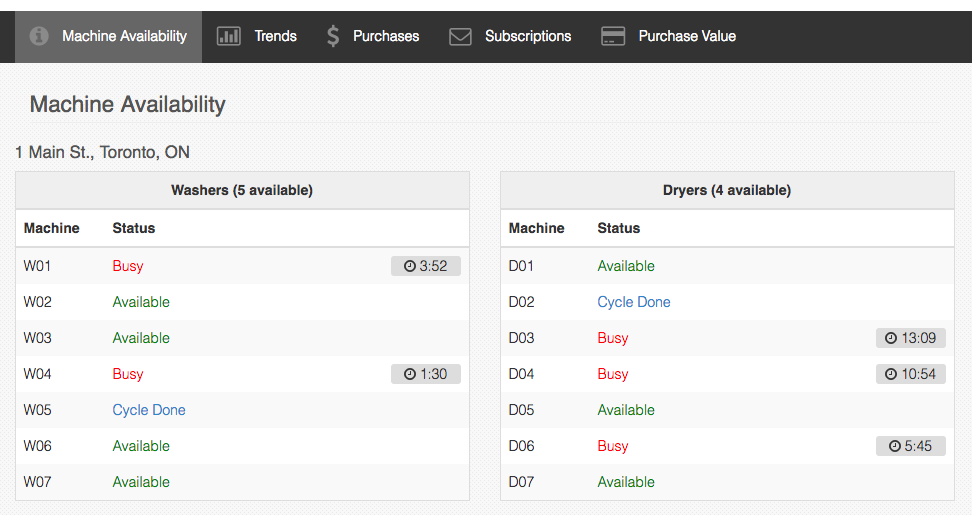Click the clock icon on washer W01 timer
Image resolution: width=972 pixels, height=515 pixels.
409,266
